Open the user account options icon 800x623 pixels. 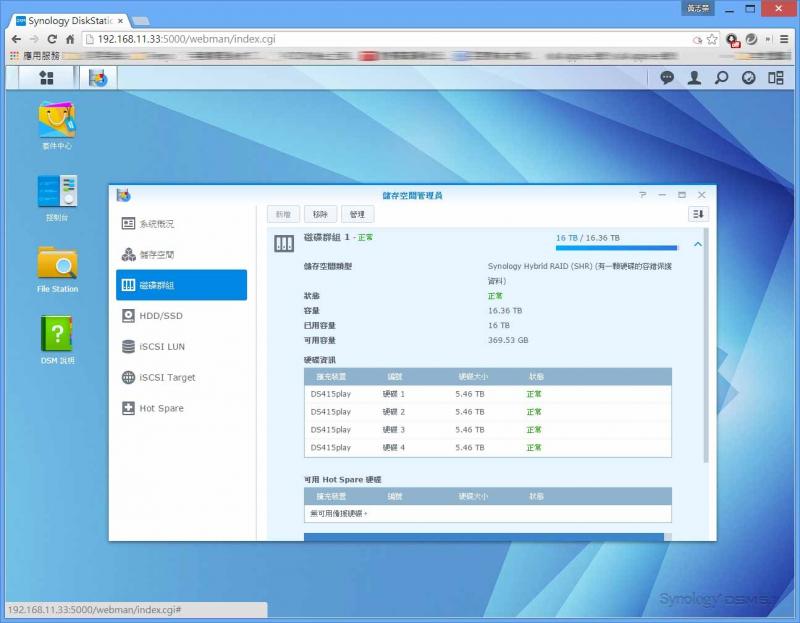tap(694, 78)
